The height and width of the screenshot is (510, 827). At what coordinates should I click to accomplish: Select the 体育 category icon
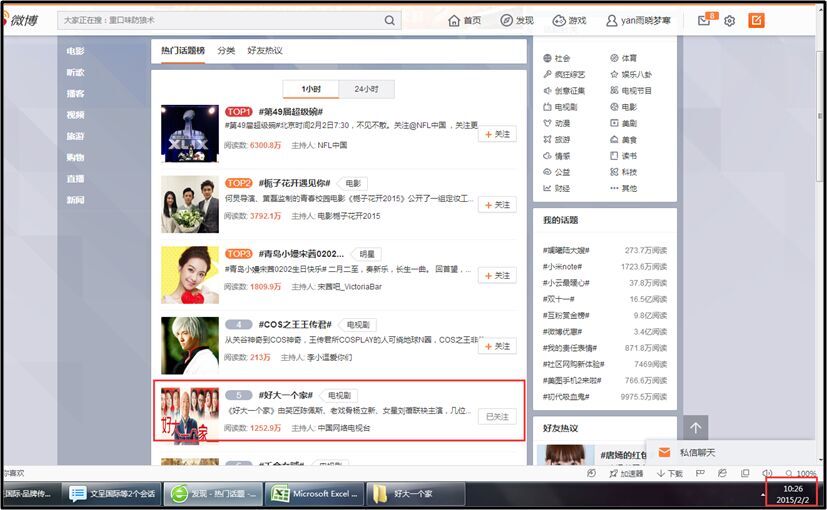614,58
